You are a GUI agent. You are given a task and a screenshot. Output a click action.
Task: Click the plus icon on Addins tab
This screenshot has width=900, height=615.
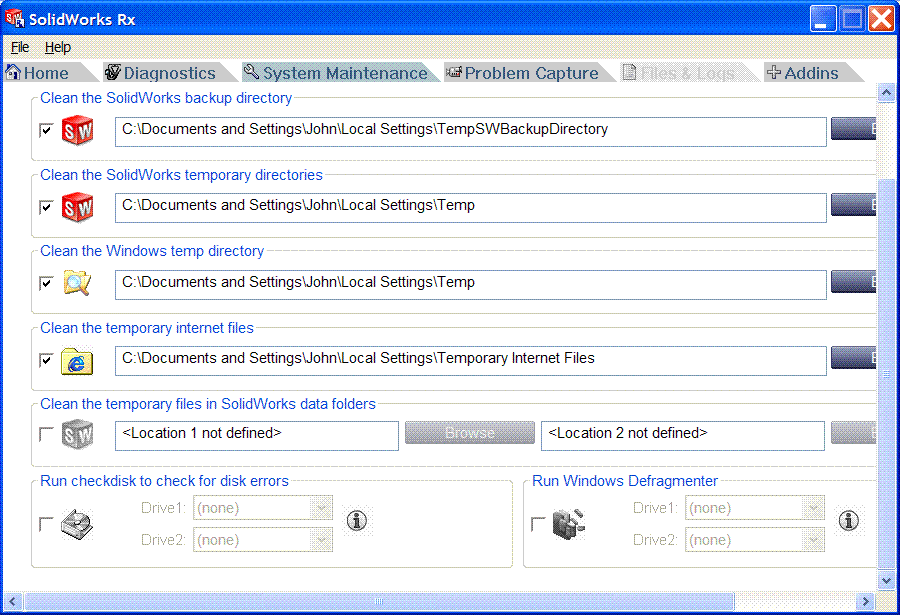tap(774, 72)
